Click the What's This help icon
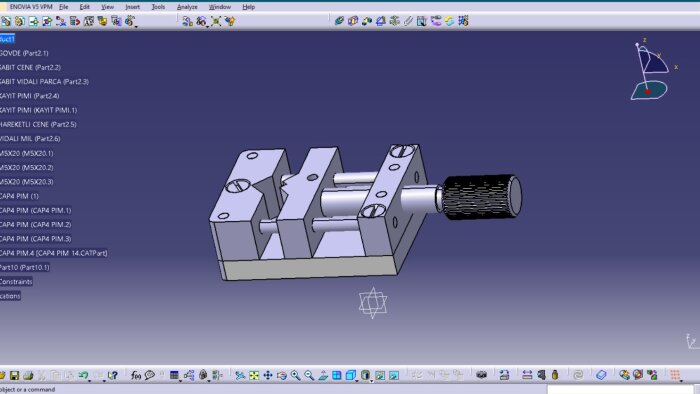This screenshot has height=394, width=700. [x=113, y=375]
